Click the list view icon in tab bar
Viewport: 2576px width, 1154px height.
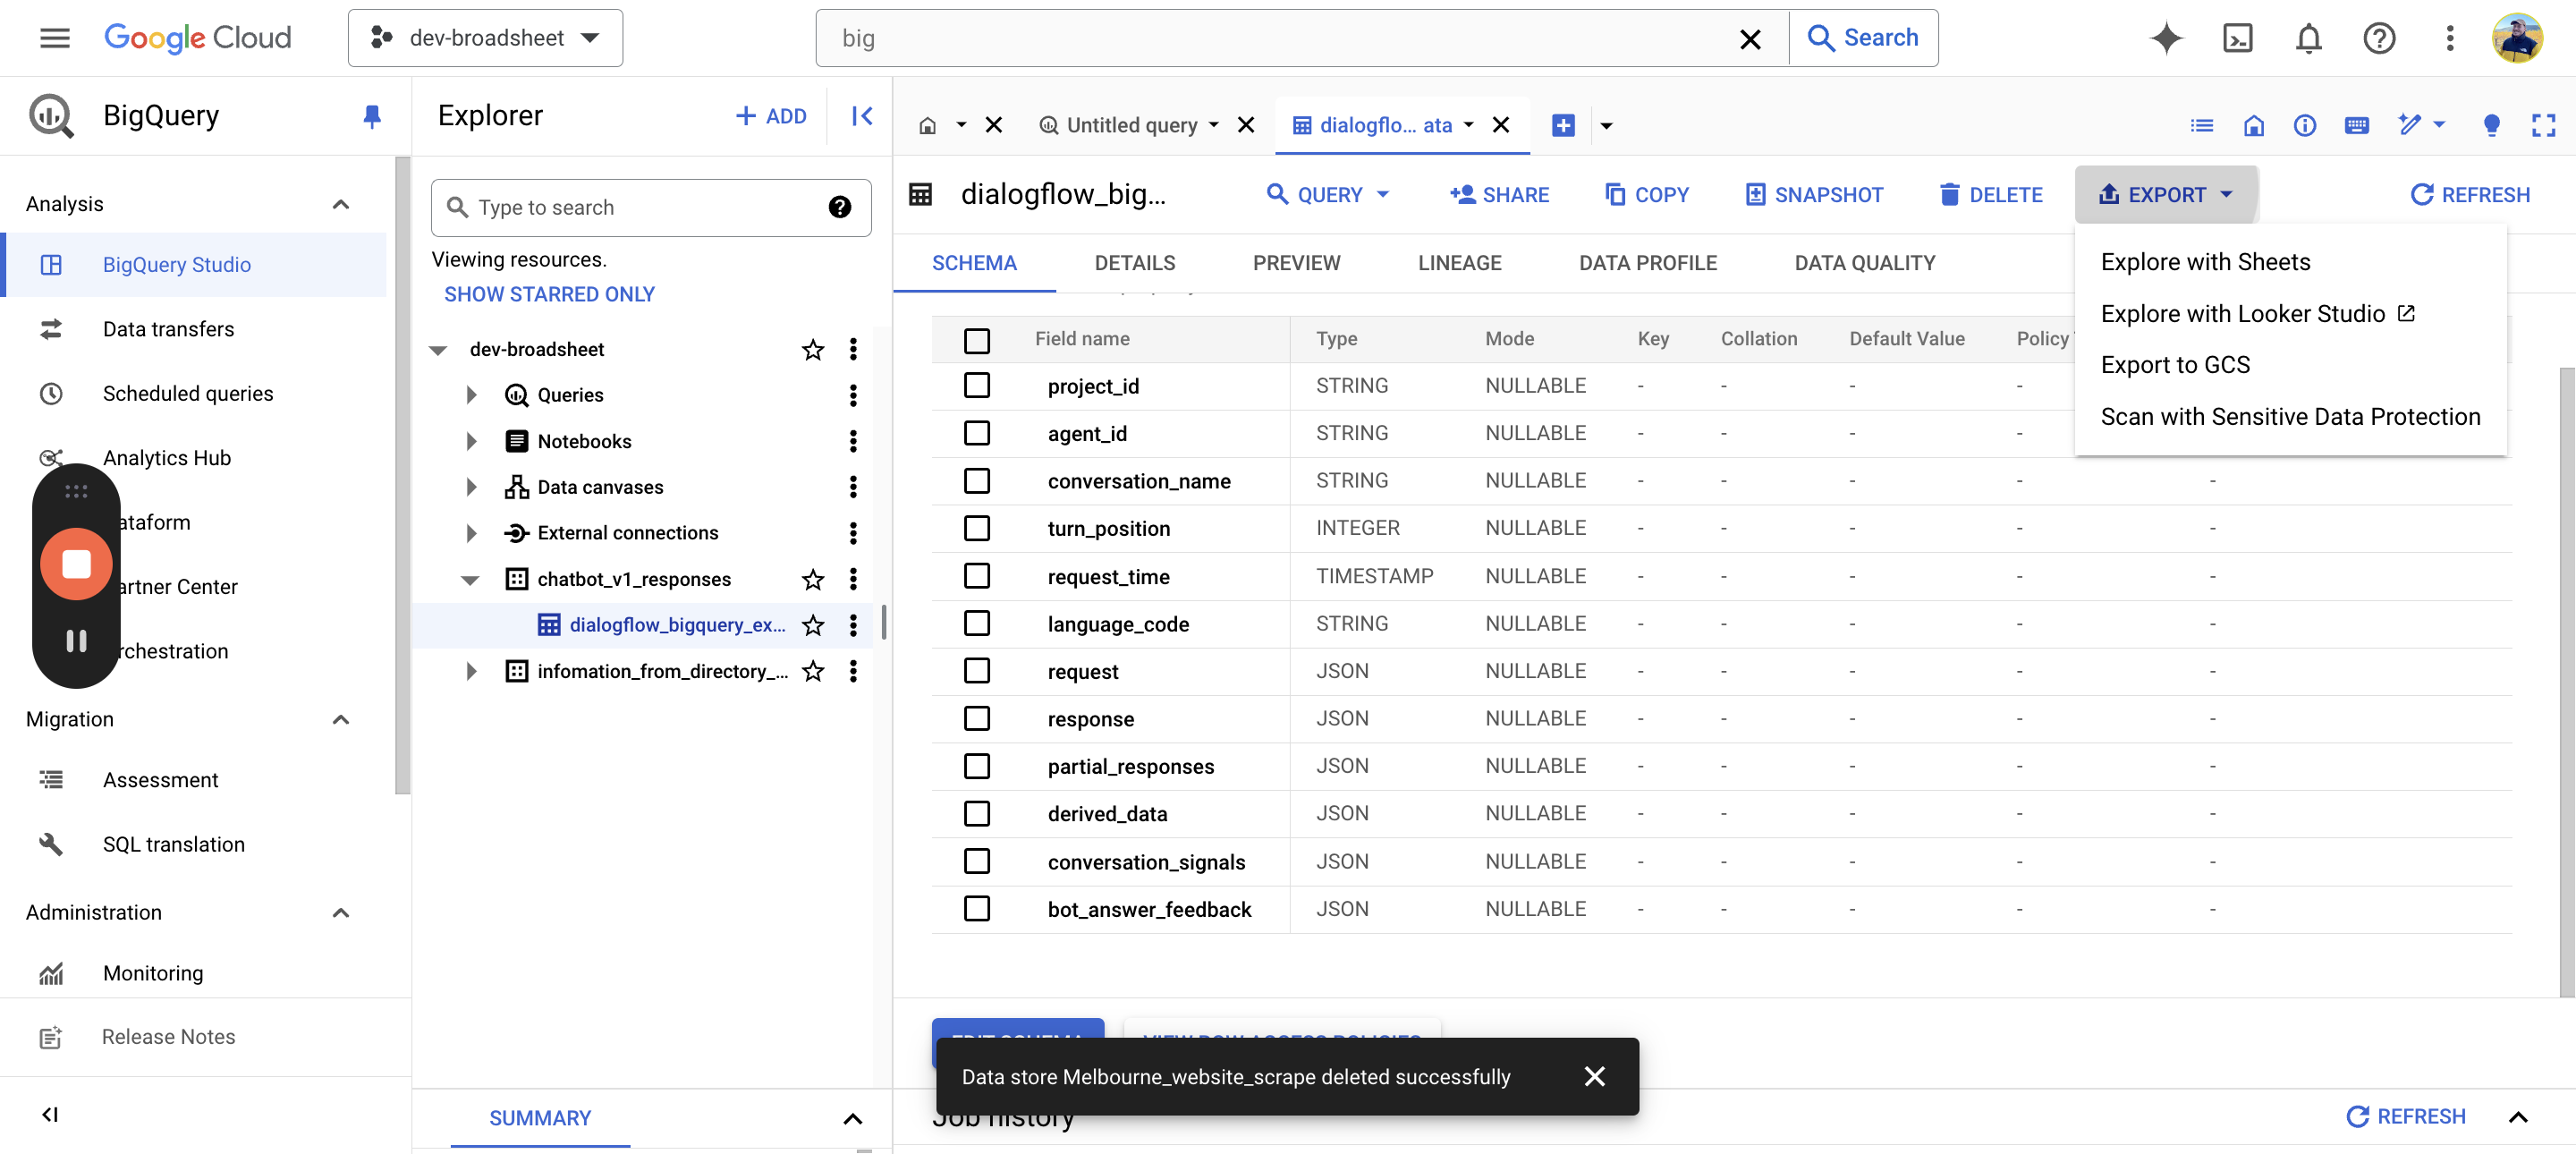2201,125
